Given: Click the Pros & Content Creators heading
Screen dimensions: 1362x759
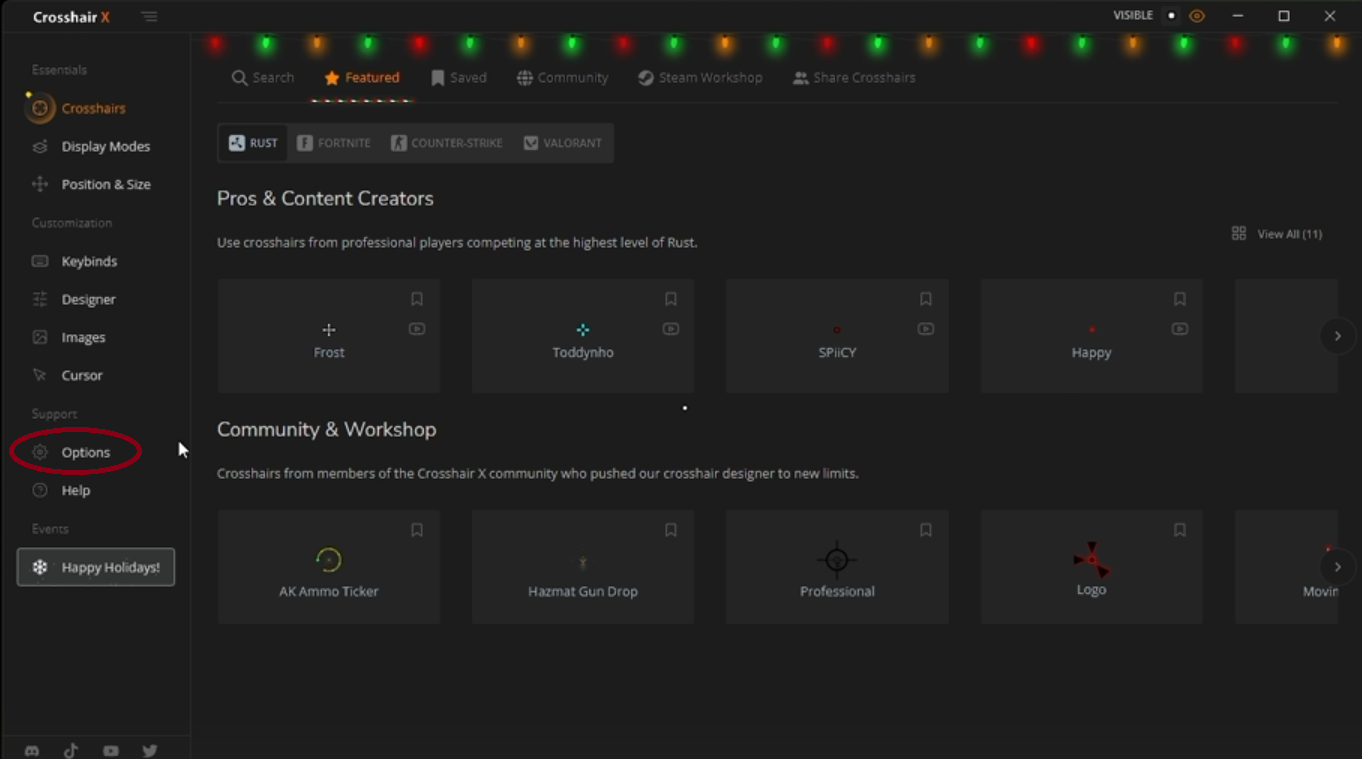Looking at the screenshot, I should click(x=325, y=198).
